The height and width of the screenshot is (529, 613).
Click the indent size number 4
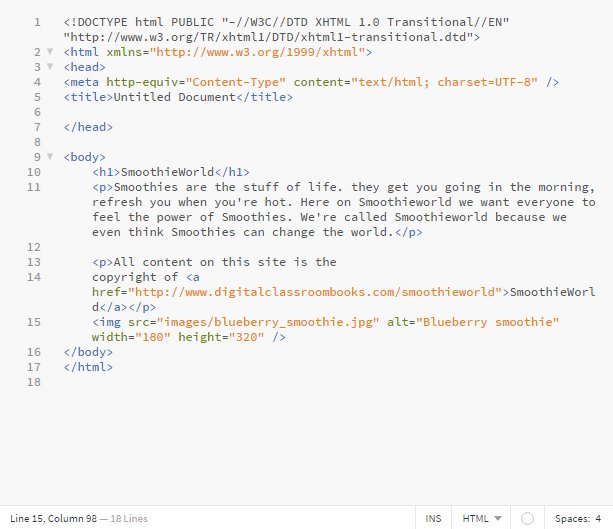(598, 518)
